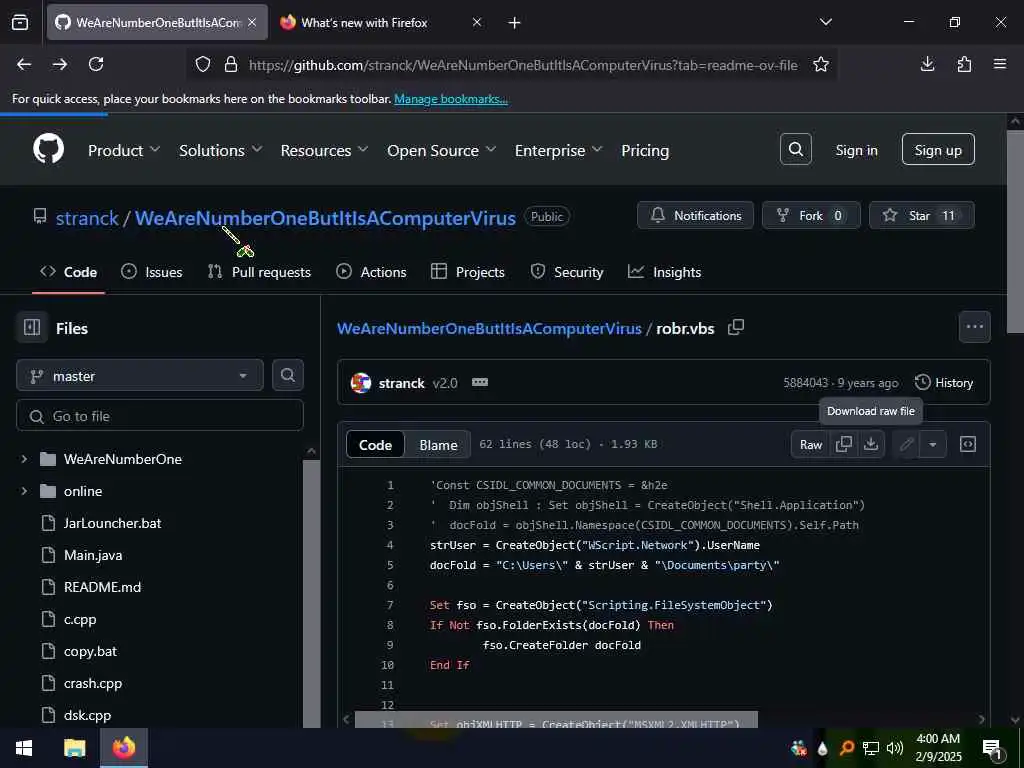
Task: Download raw file icon
Action: tap(871, 444)
